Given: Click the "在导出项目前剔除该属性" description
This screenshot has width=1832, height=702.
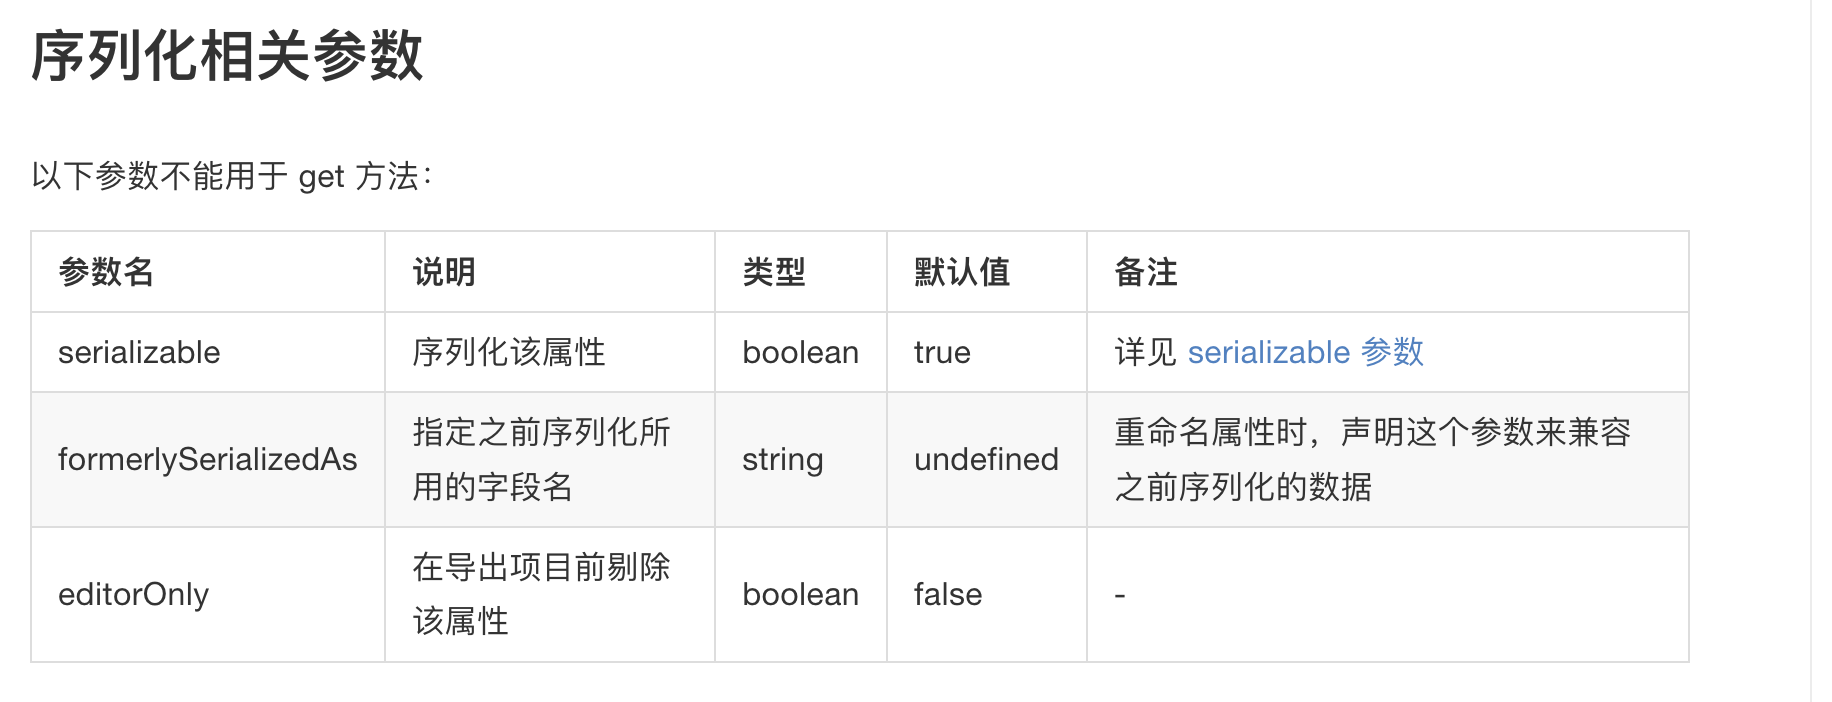Looking at the screenshot, I should coord(540,594).
